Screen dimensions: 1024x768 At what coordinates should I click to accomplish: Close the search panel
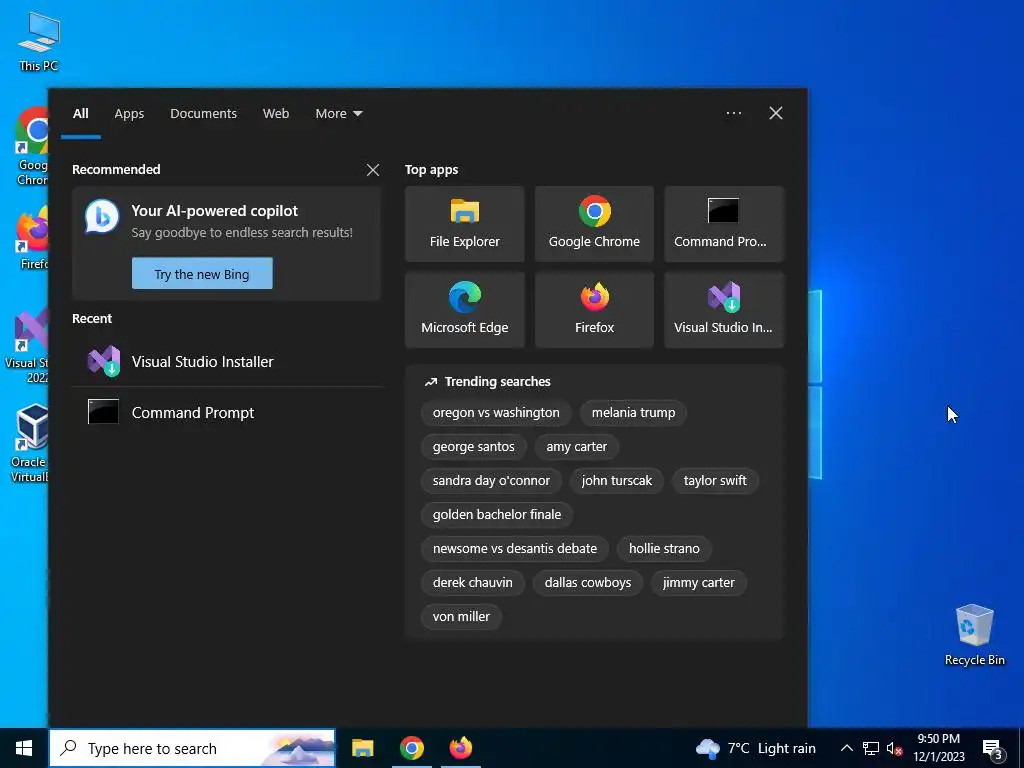point(776,113)
